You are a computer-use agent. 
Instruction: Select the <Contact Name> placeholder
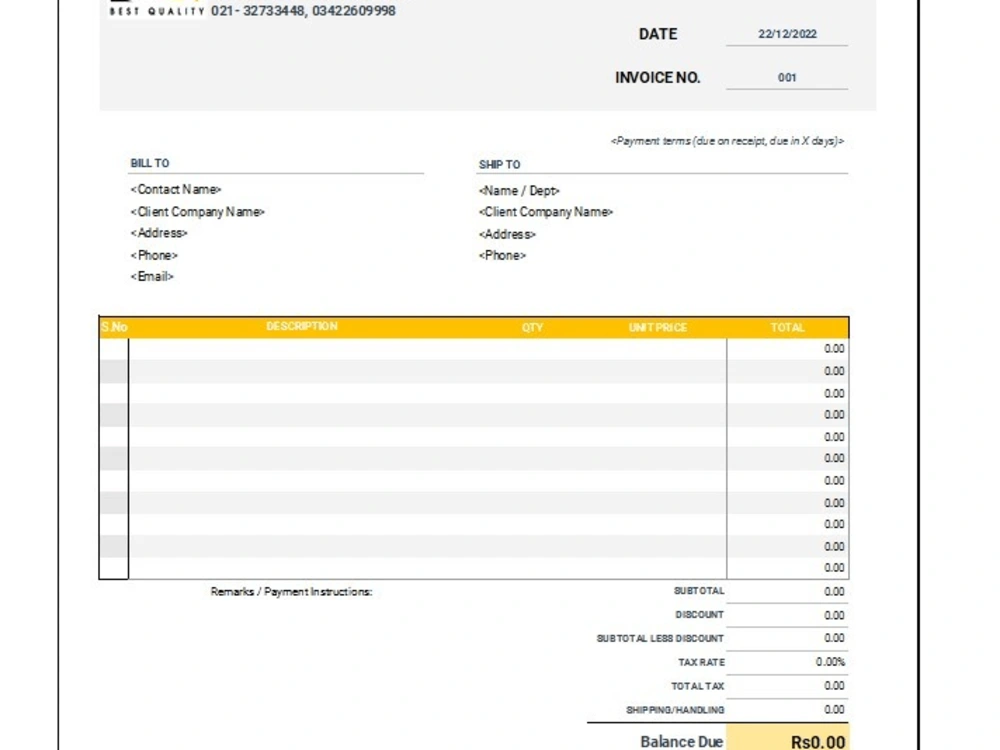tap(175, 189)
